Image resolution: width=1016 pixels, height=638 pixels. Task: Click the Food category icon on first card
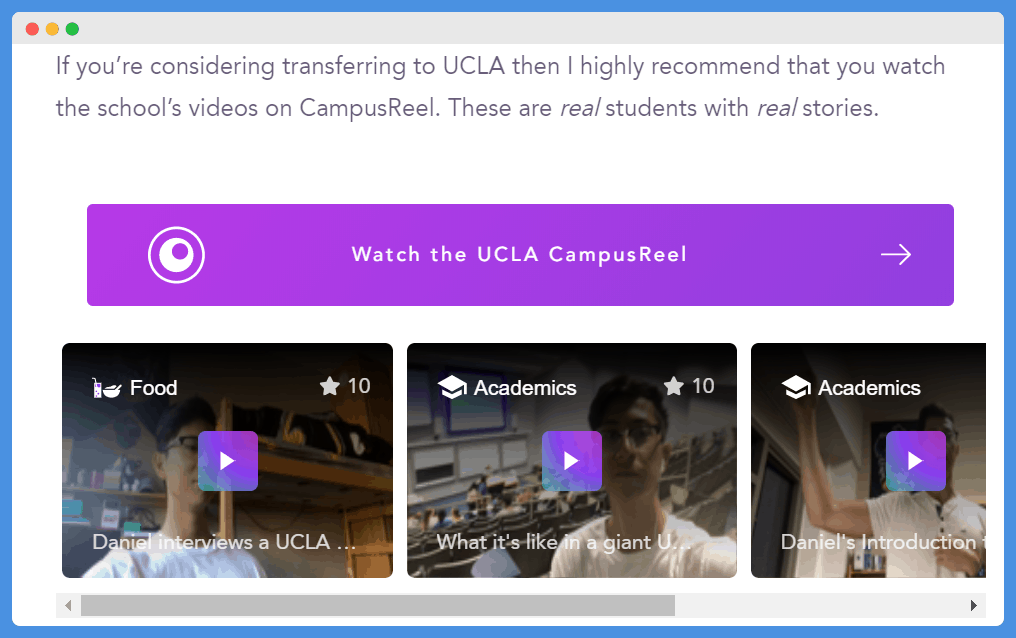[x=106, y=388]
